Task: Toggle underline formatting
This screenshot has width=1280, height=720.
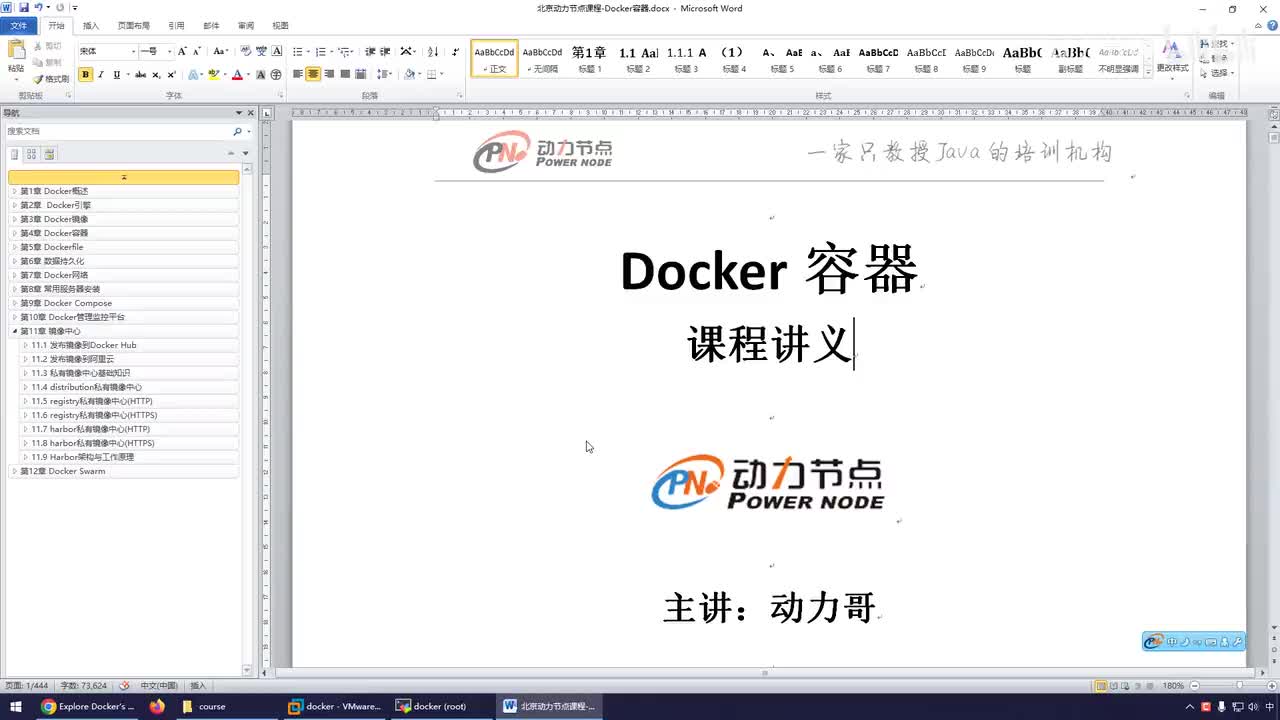Action: point(116,75)
